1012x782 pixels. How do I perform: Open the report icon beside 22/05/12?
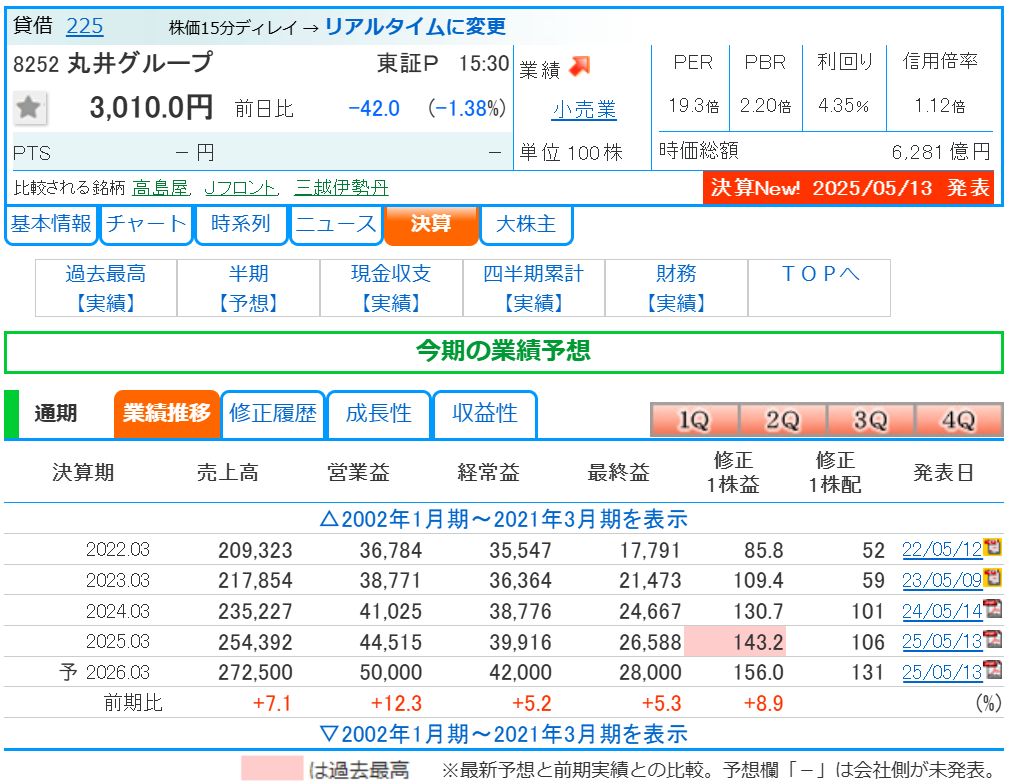click(x=993, y=548)
